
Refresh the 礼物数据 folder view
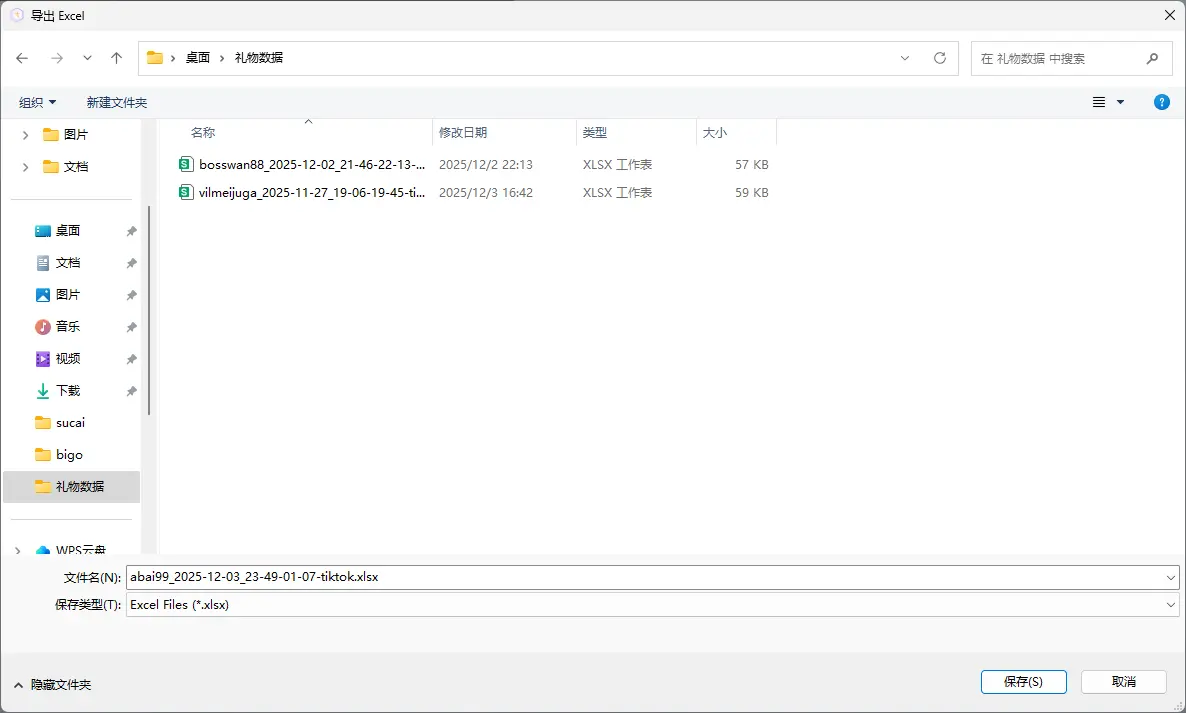[x=939, y=58]
